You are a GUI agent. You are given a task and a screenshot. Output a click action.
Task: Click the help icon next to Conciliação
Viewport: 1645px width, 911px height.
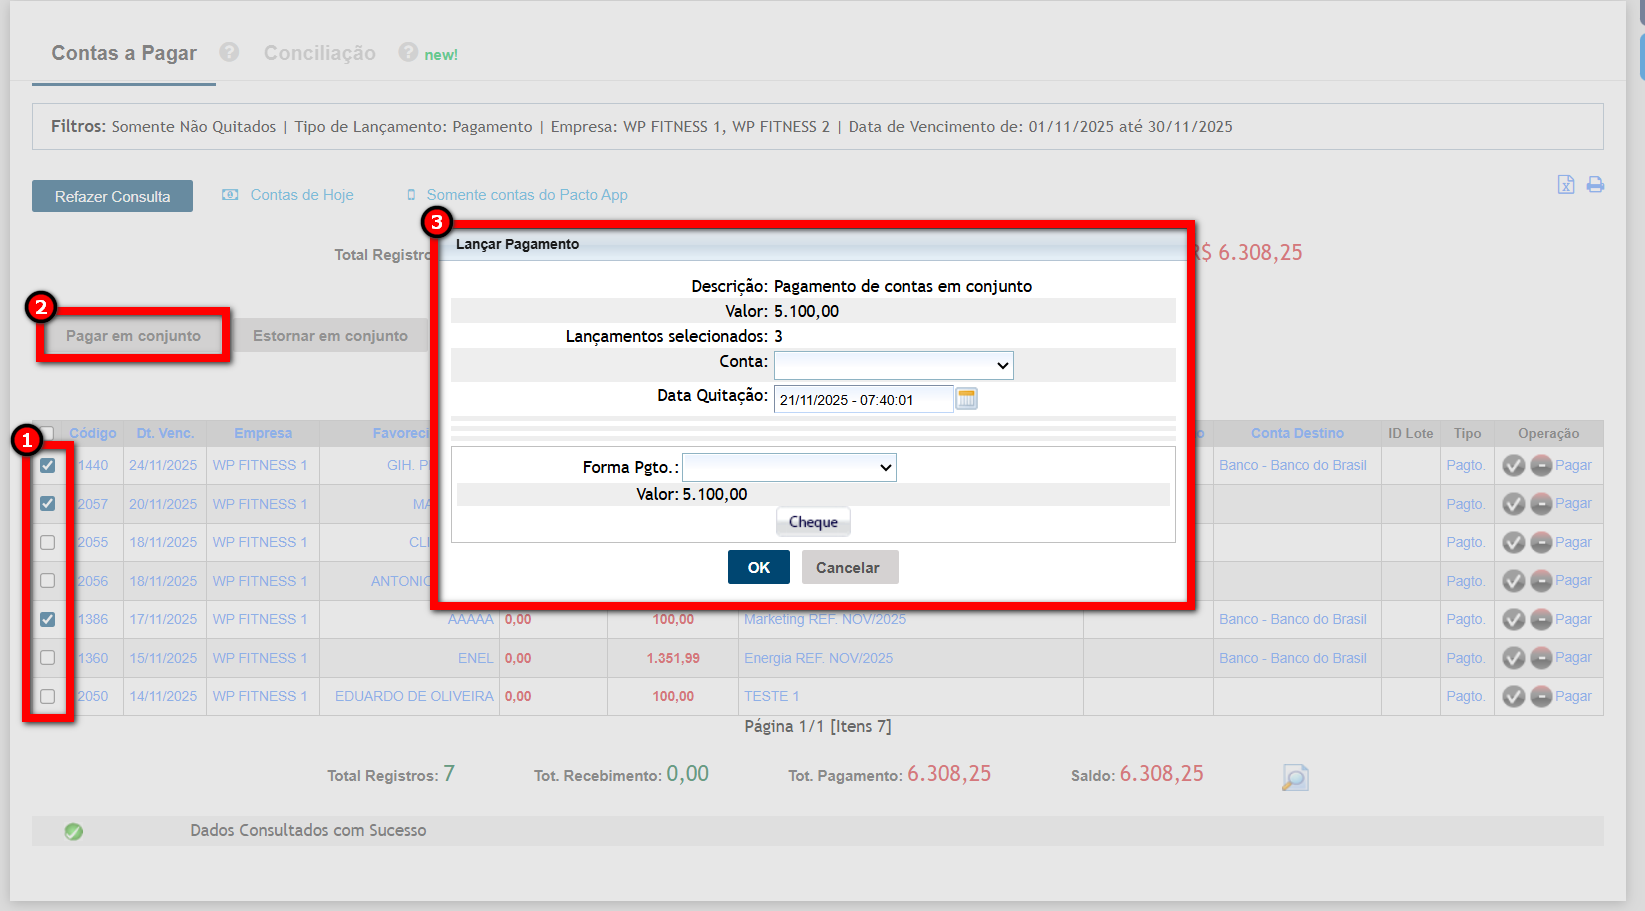click(x=408, y=52)
